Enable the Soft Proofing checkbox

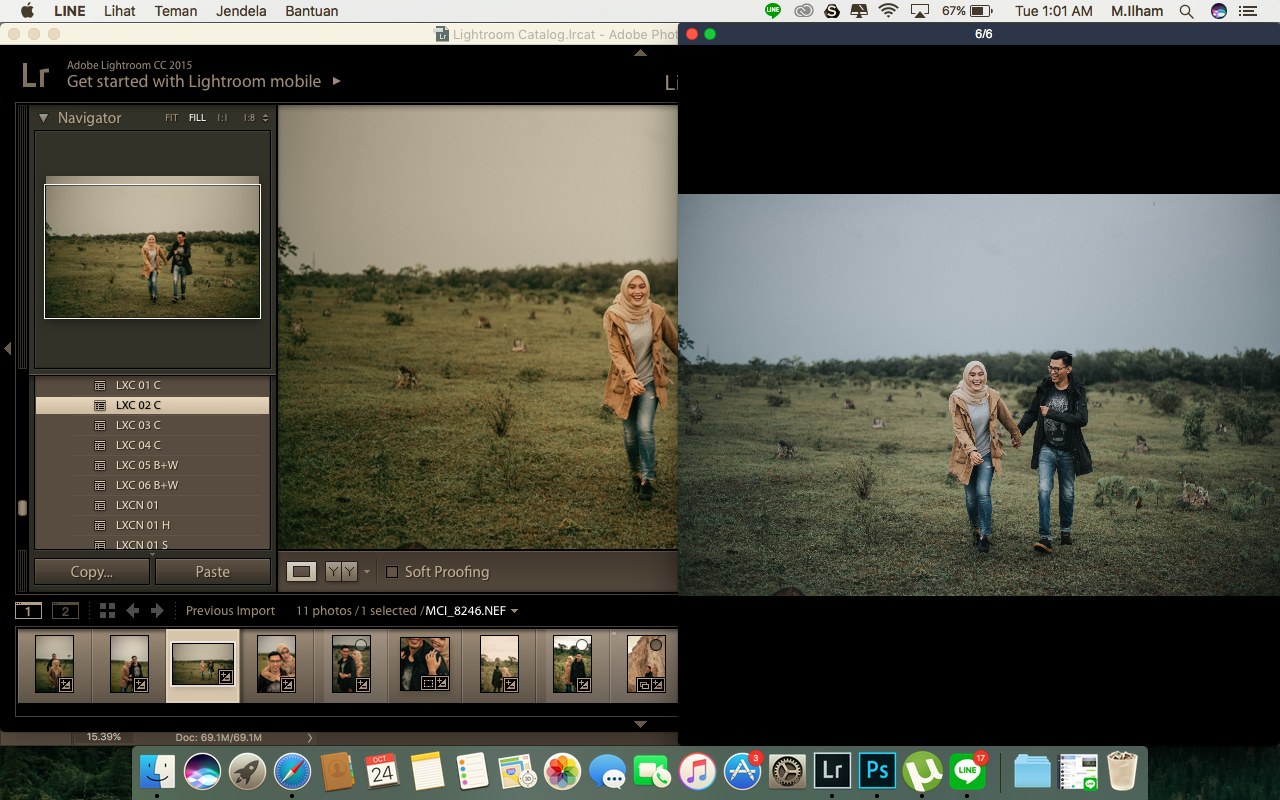[392, 572]
